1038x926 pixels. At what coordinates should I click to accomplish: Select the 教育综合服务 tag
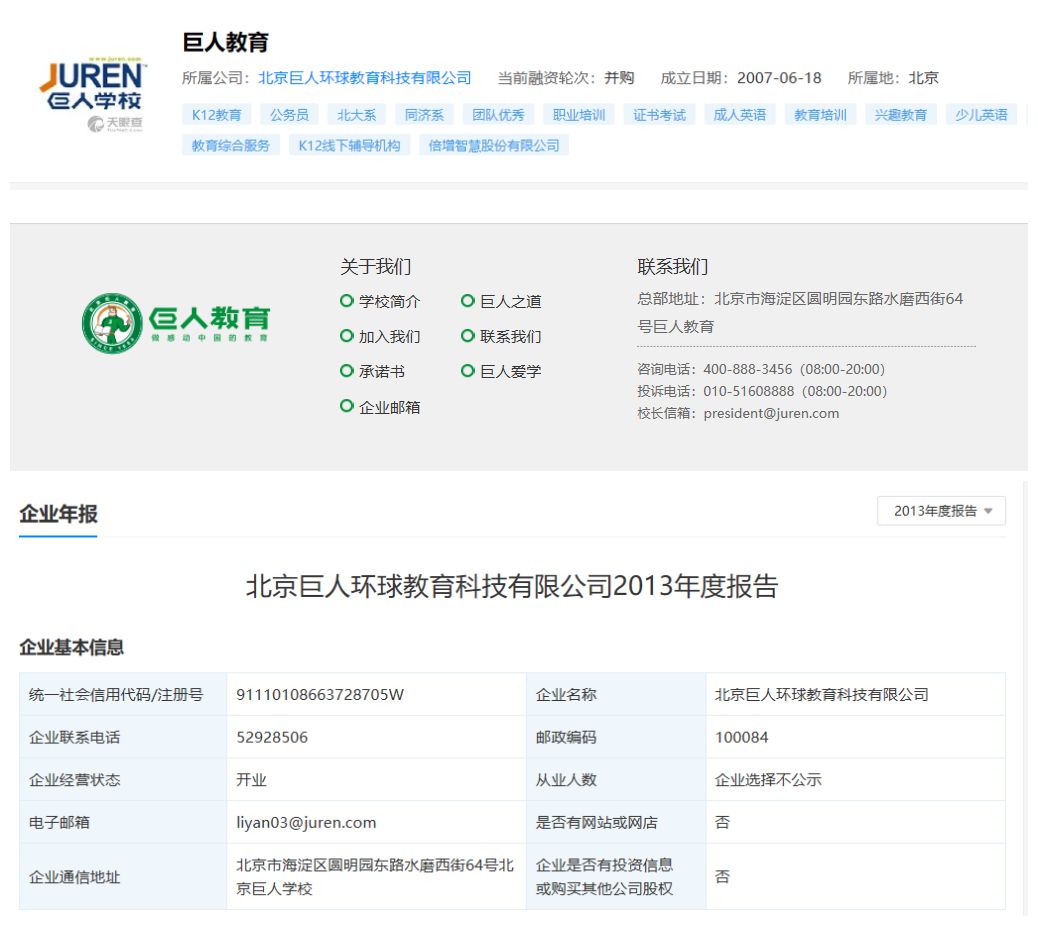coord(230,145)
